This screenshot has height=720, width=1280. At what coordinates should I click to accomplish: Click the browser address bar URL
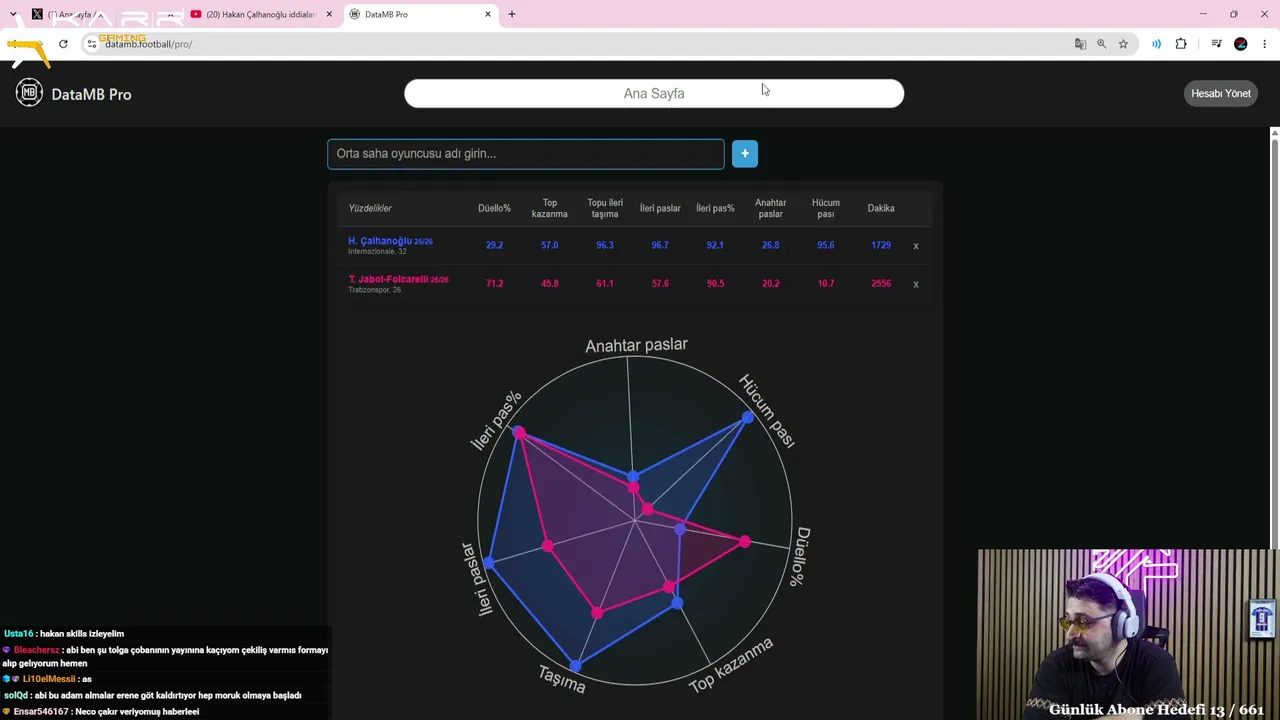pos(148,44)
